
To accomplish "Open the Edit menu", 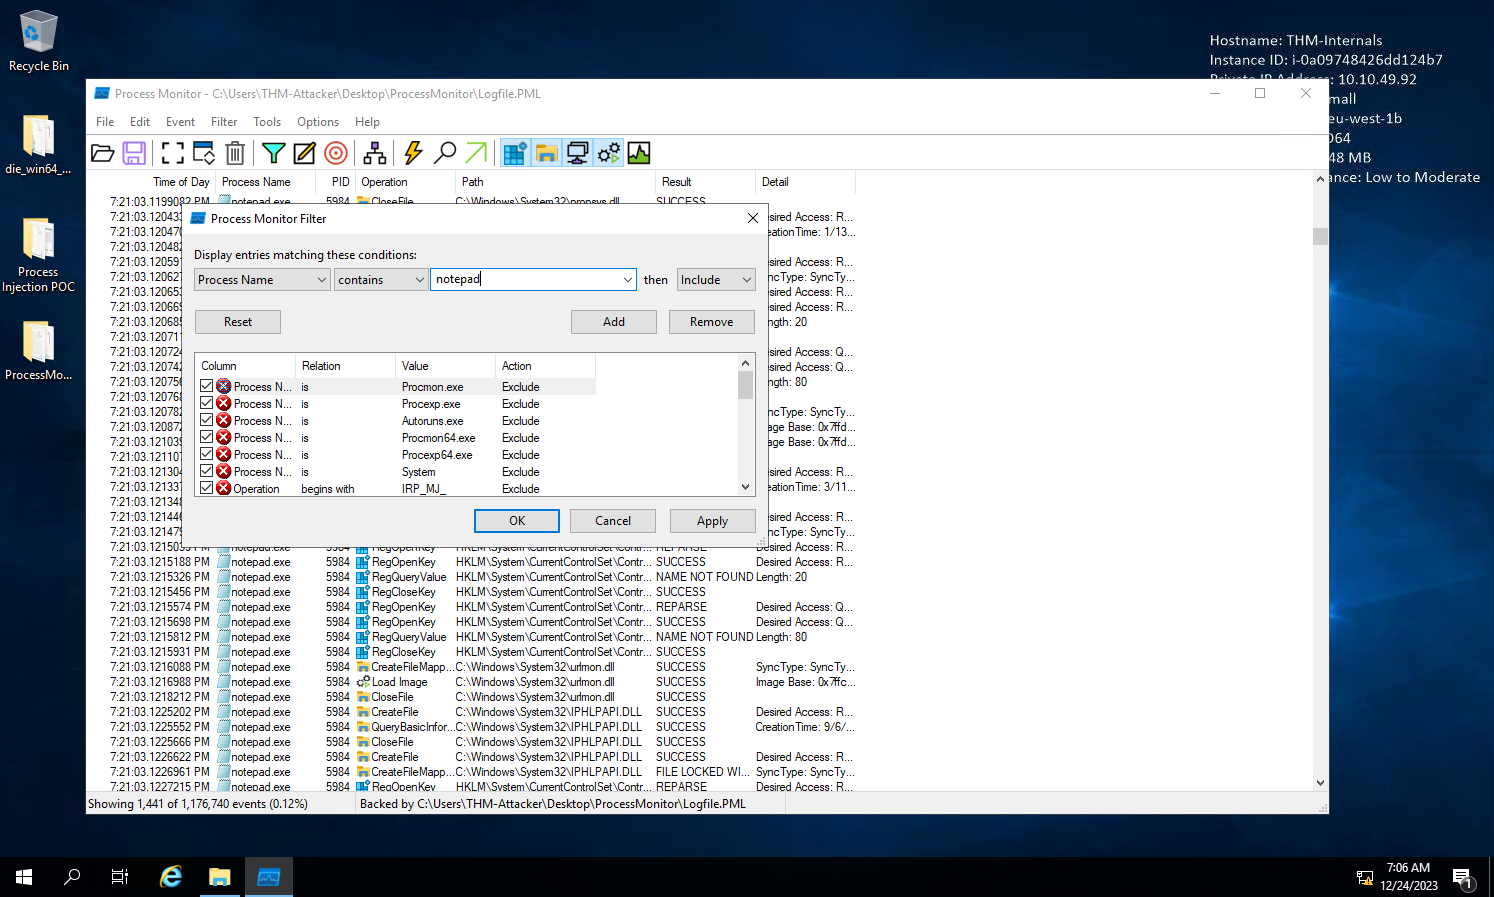I will [140, 122].
